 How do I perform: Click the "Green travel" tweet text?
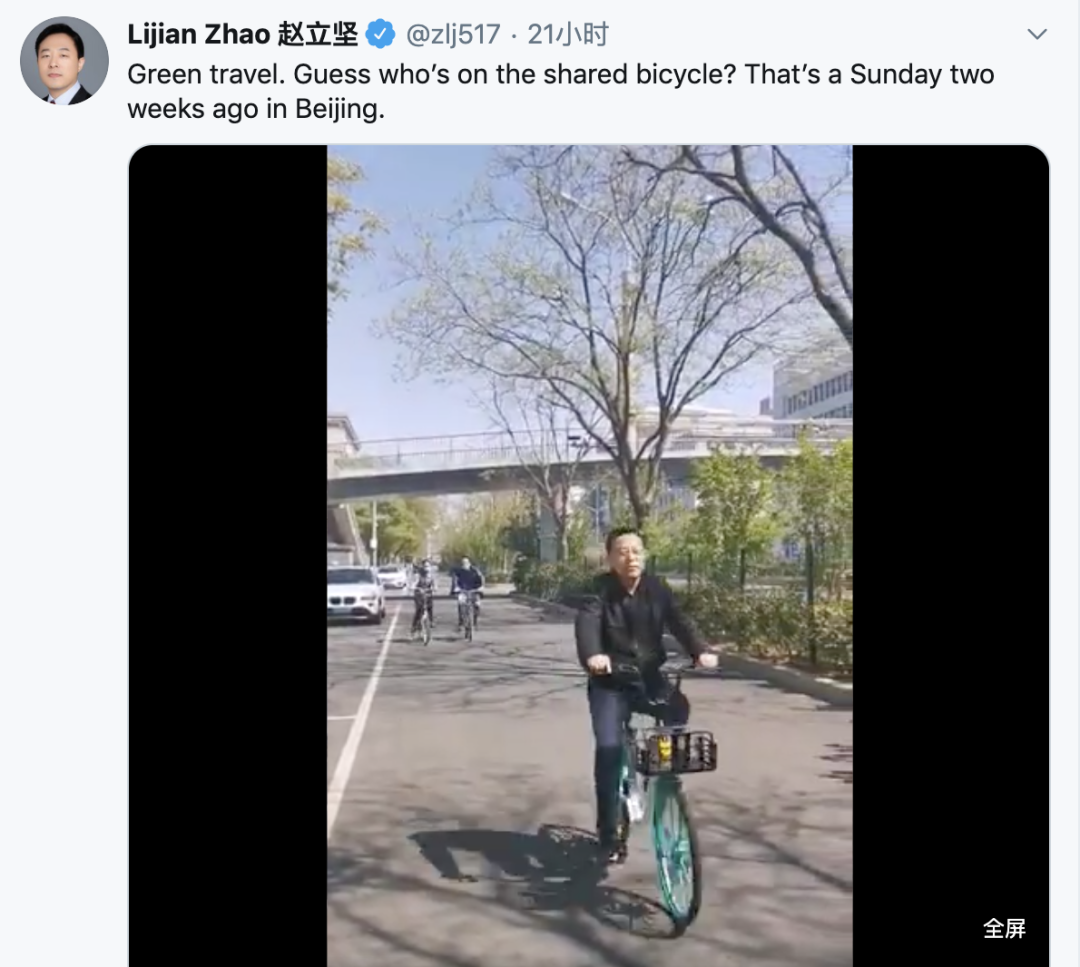[560, 91]
